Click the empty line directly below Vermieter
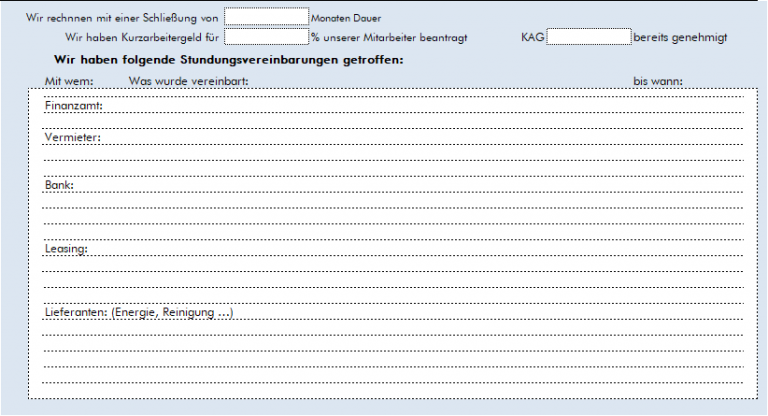This screenshot has width=768, height=416. [400, 153]
